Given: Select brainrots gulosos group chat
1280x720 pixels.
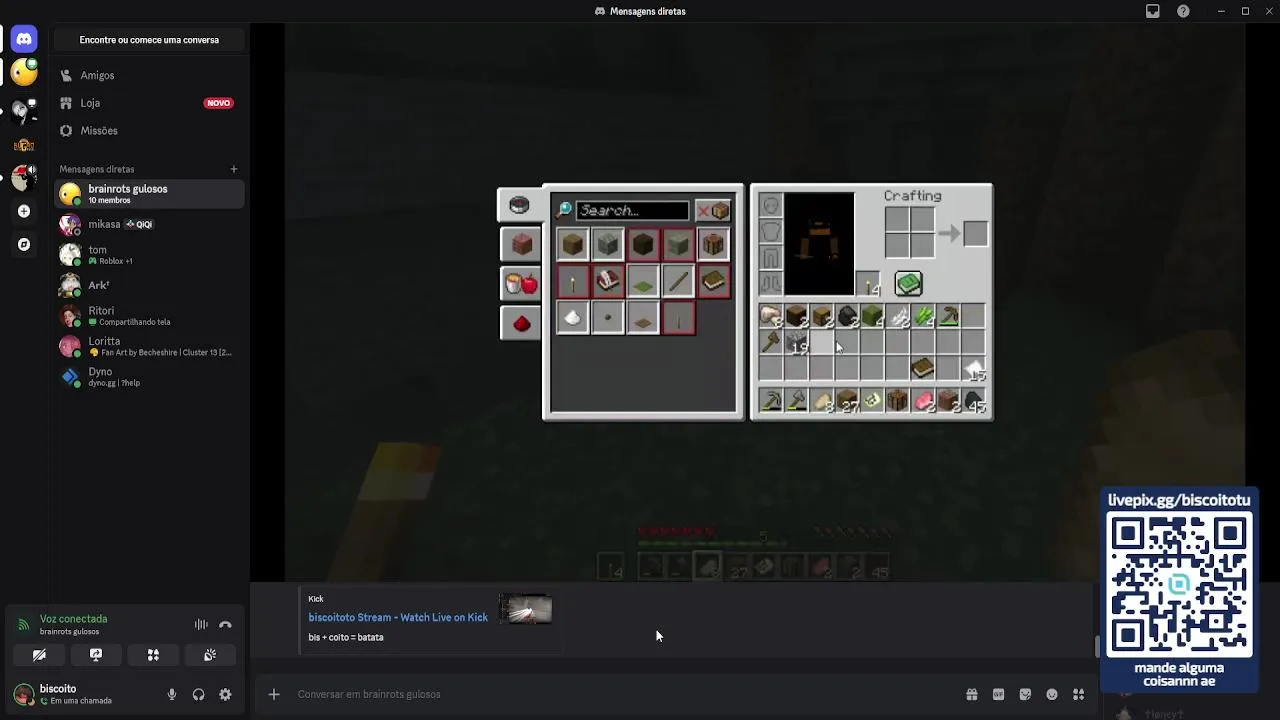Looking at the screenshot, I should point(149,194).
